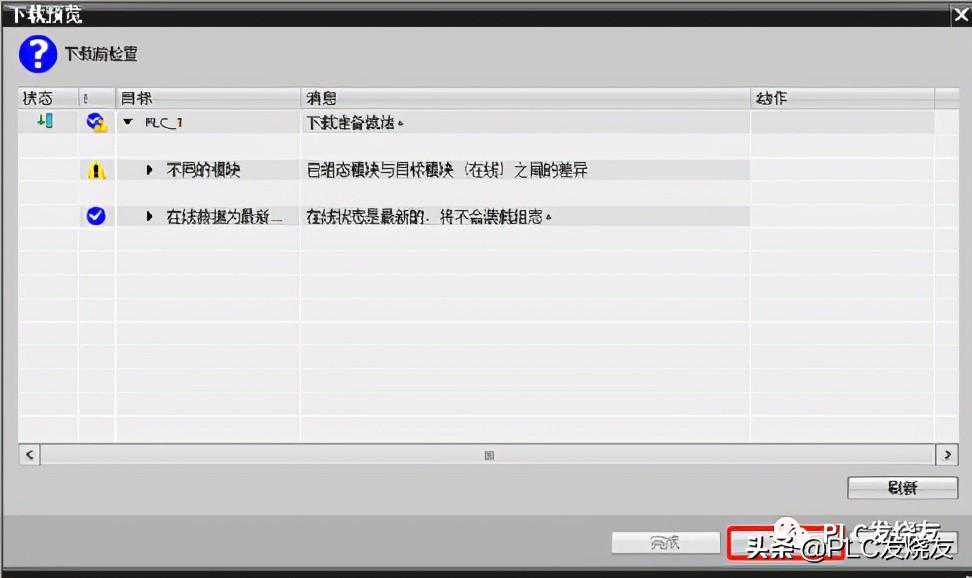Click the 动作 column header
Screen dimensions: 972x578
point(840,98)
